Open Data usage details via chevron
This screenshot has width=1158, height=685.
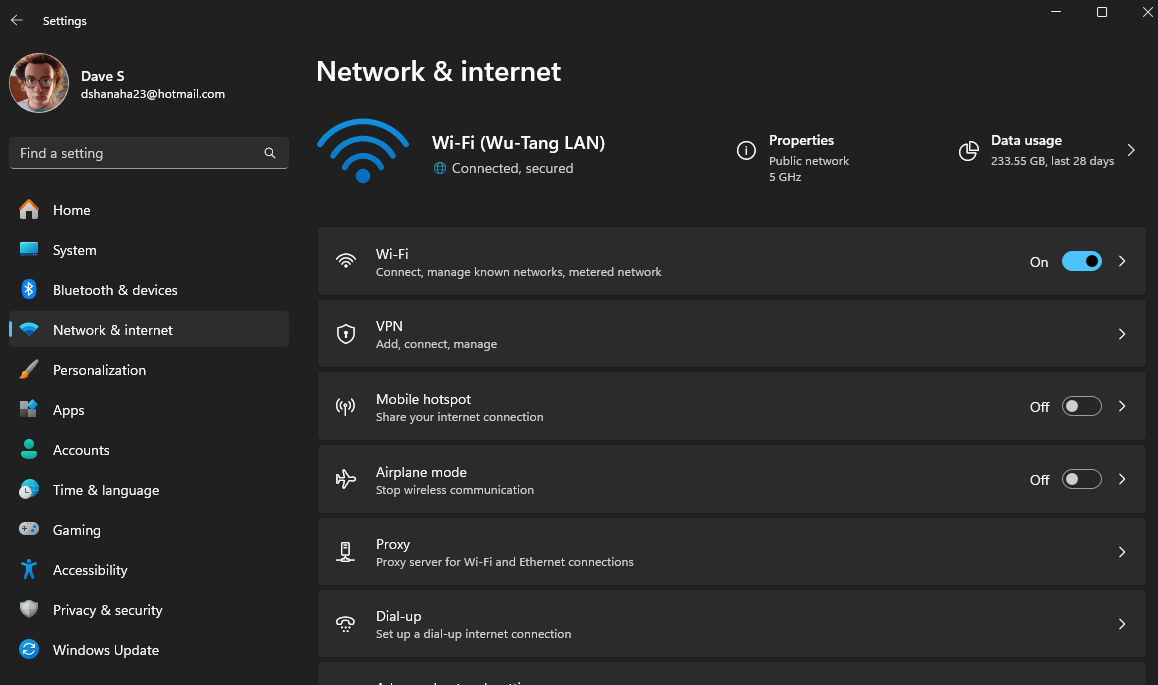tap(1131, 149)
